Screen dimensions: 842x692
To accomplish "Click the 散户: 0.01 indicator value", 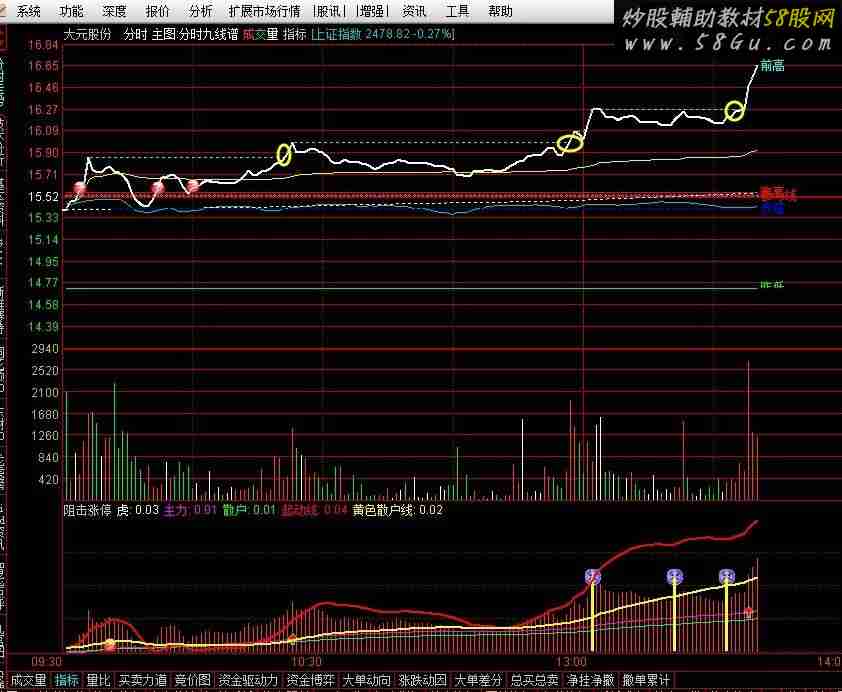I will [249, 509].
